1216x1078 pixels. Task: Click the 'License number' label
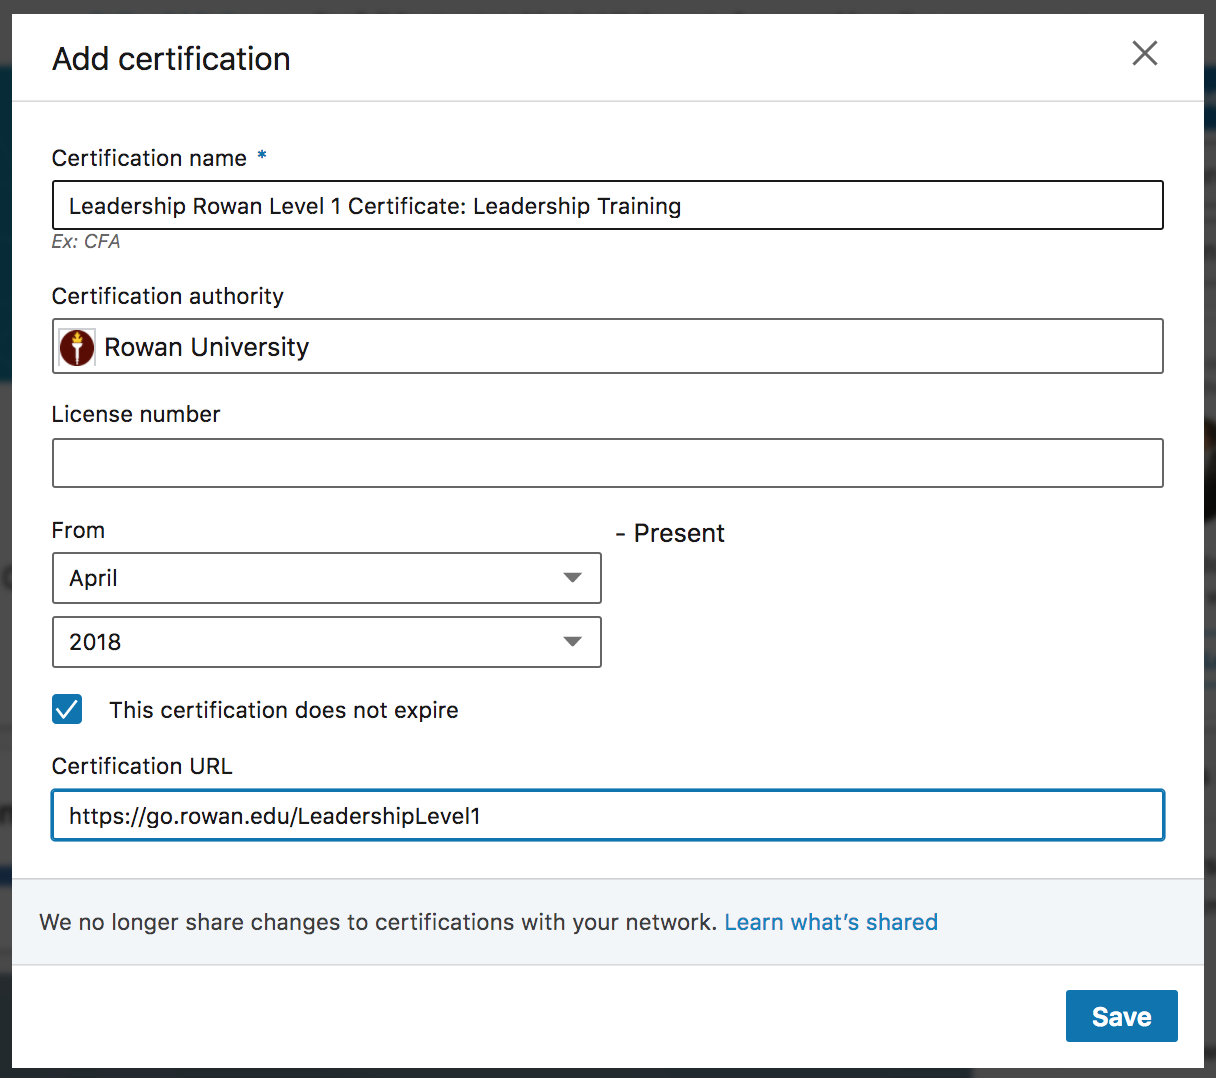point(136,414)
